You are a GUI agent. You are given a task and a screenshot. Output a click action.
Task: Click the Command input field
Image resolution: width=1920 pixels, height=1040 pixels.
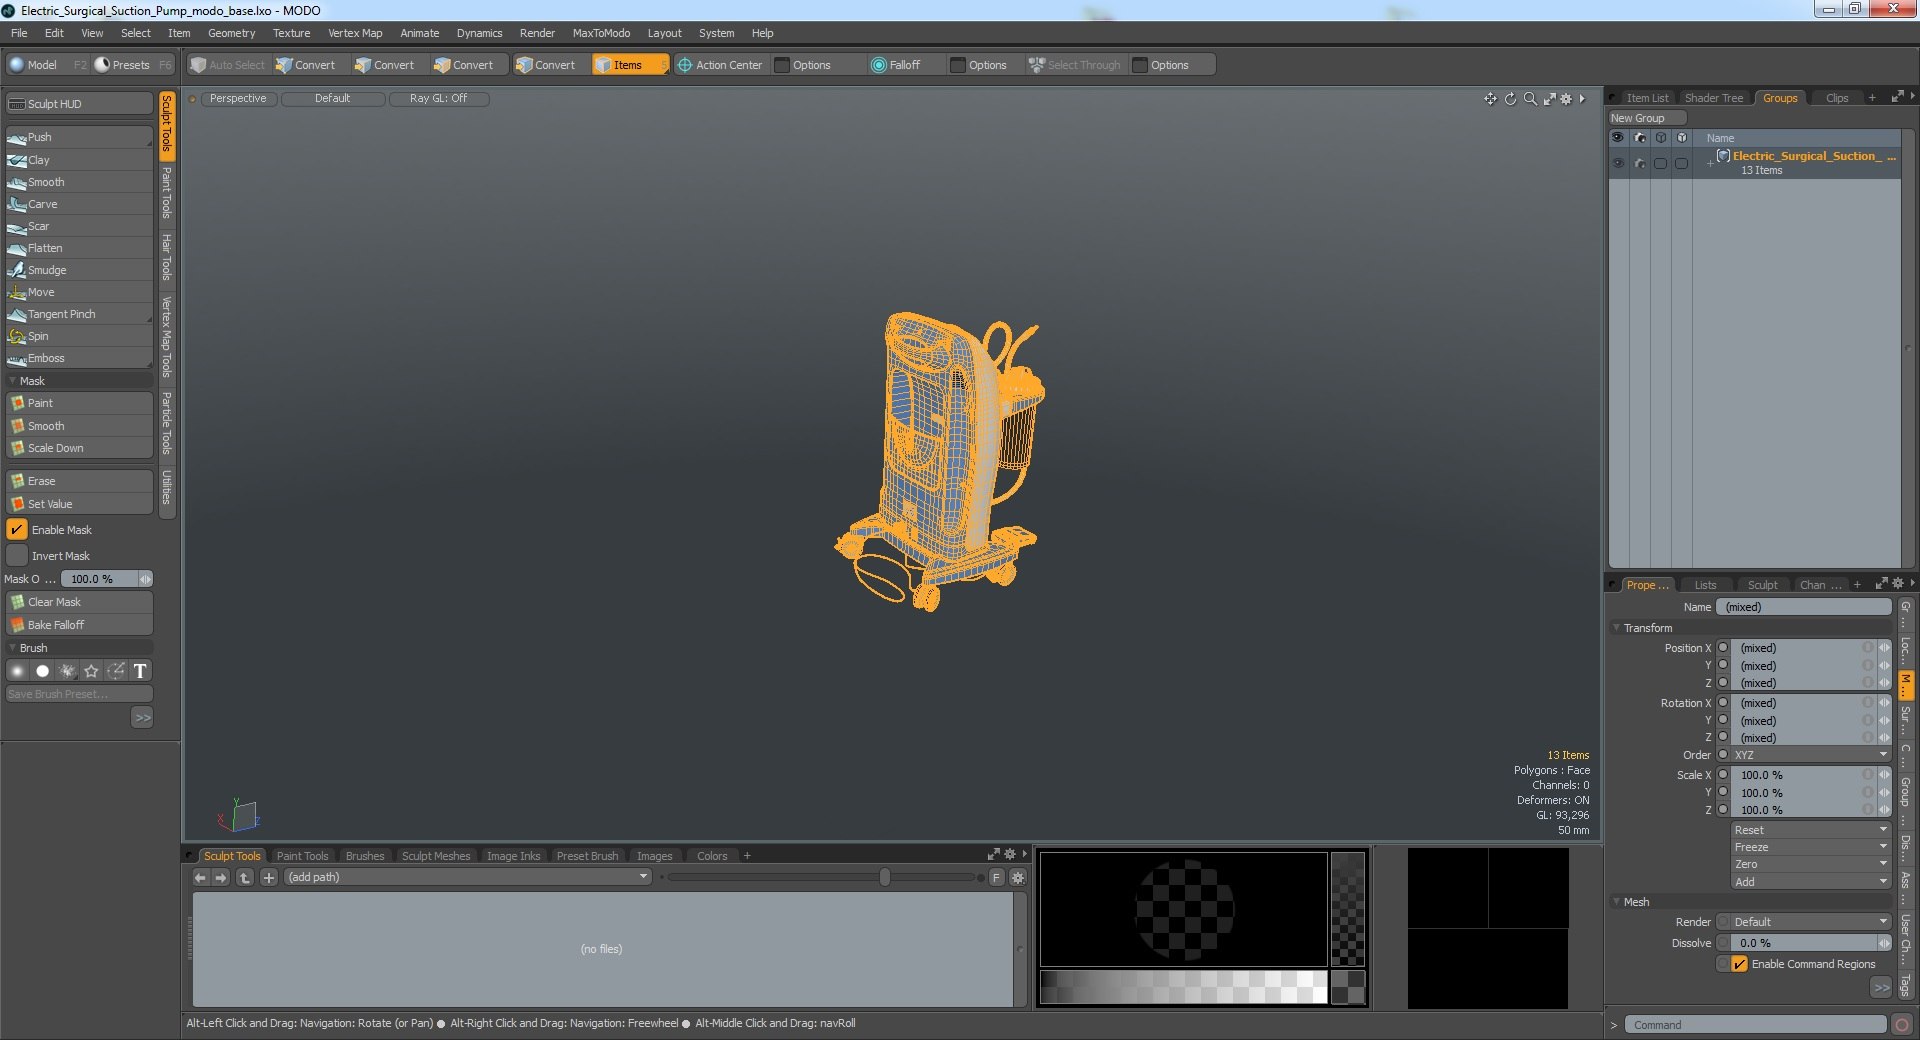1755,1025
